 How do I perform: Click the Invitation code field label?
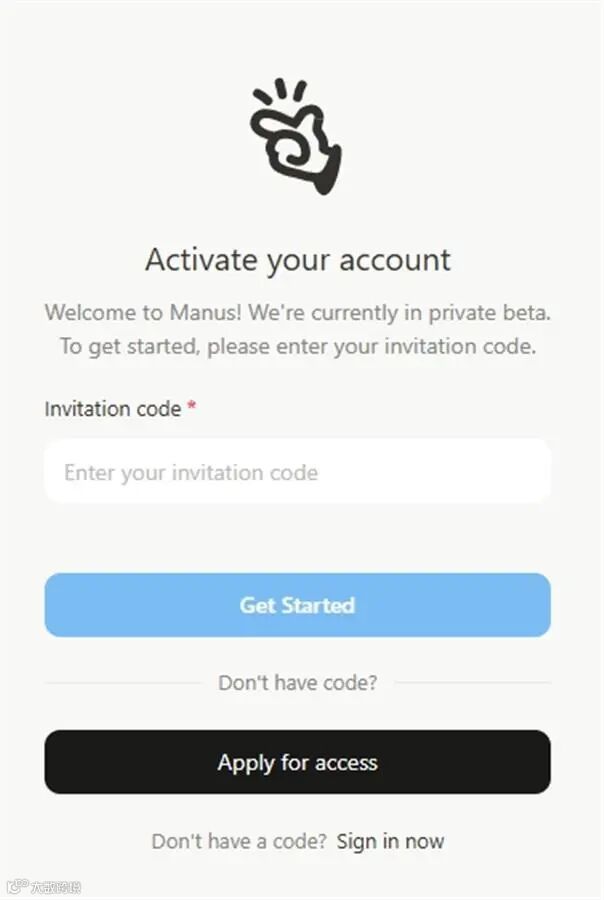[x=113, y=409]
